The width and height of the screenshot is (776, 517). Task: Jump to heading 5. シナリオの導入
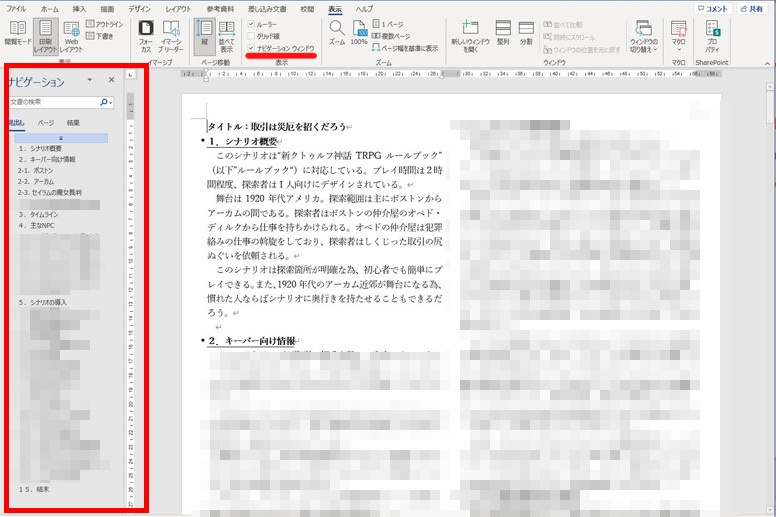(43, 302)
